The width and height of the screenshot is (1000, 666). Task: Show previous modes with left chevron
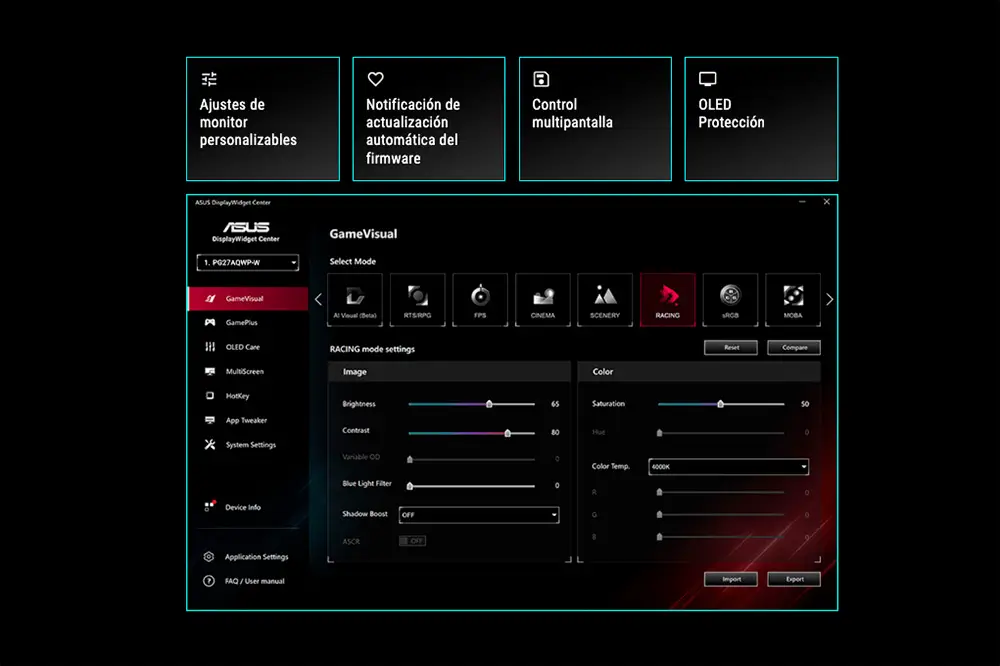point(318,299)
